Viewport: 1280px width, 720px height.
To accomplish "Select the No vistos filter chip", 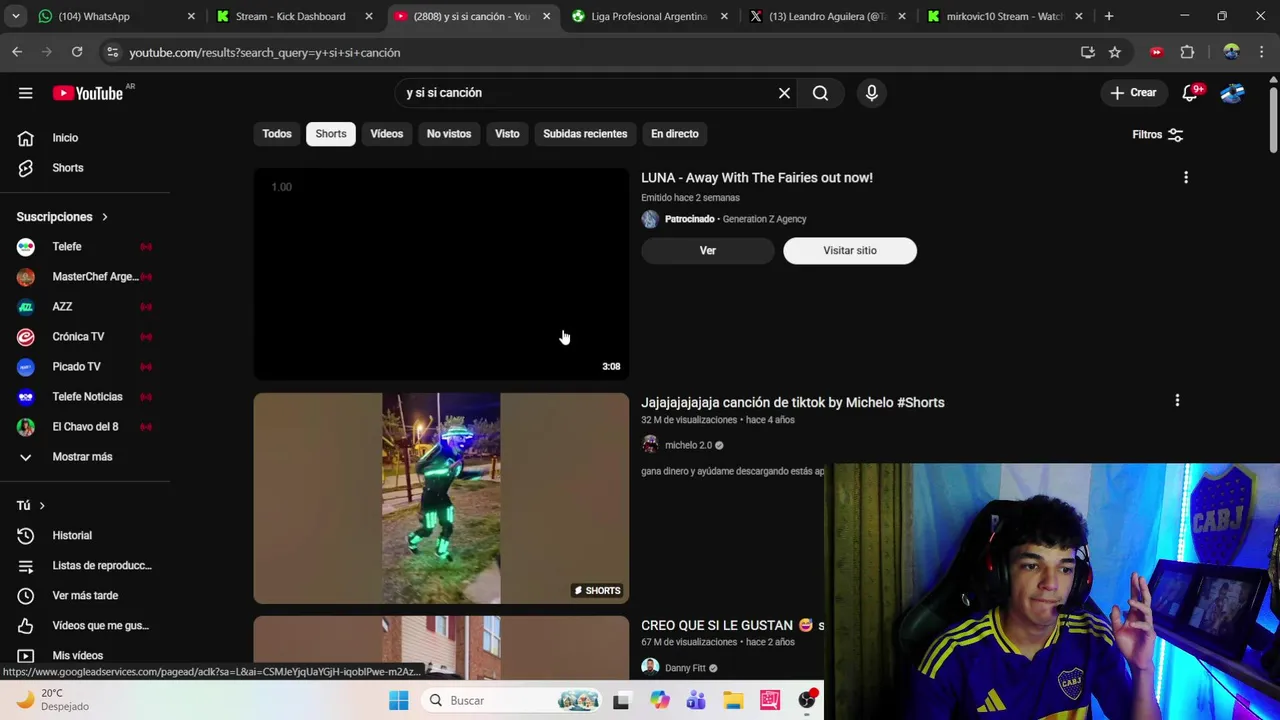I will 449,134.
